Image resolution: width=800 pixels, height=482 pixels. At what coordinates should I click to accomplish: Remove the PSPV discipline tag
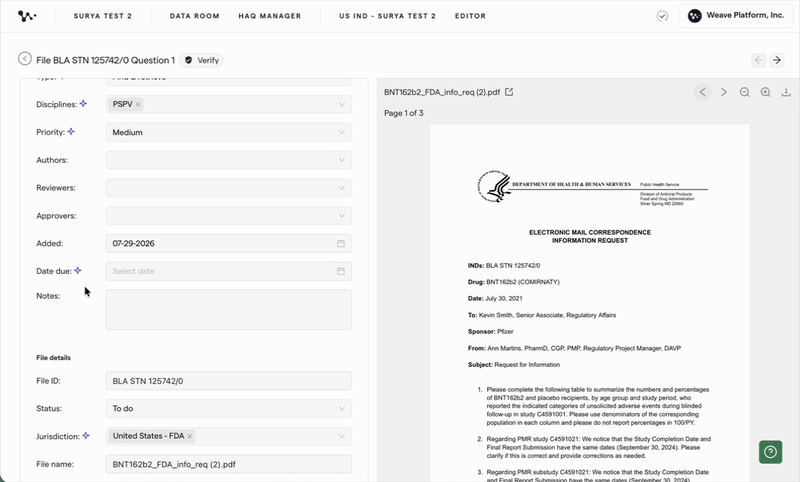(138, 104)
